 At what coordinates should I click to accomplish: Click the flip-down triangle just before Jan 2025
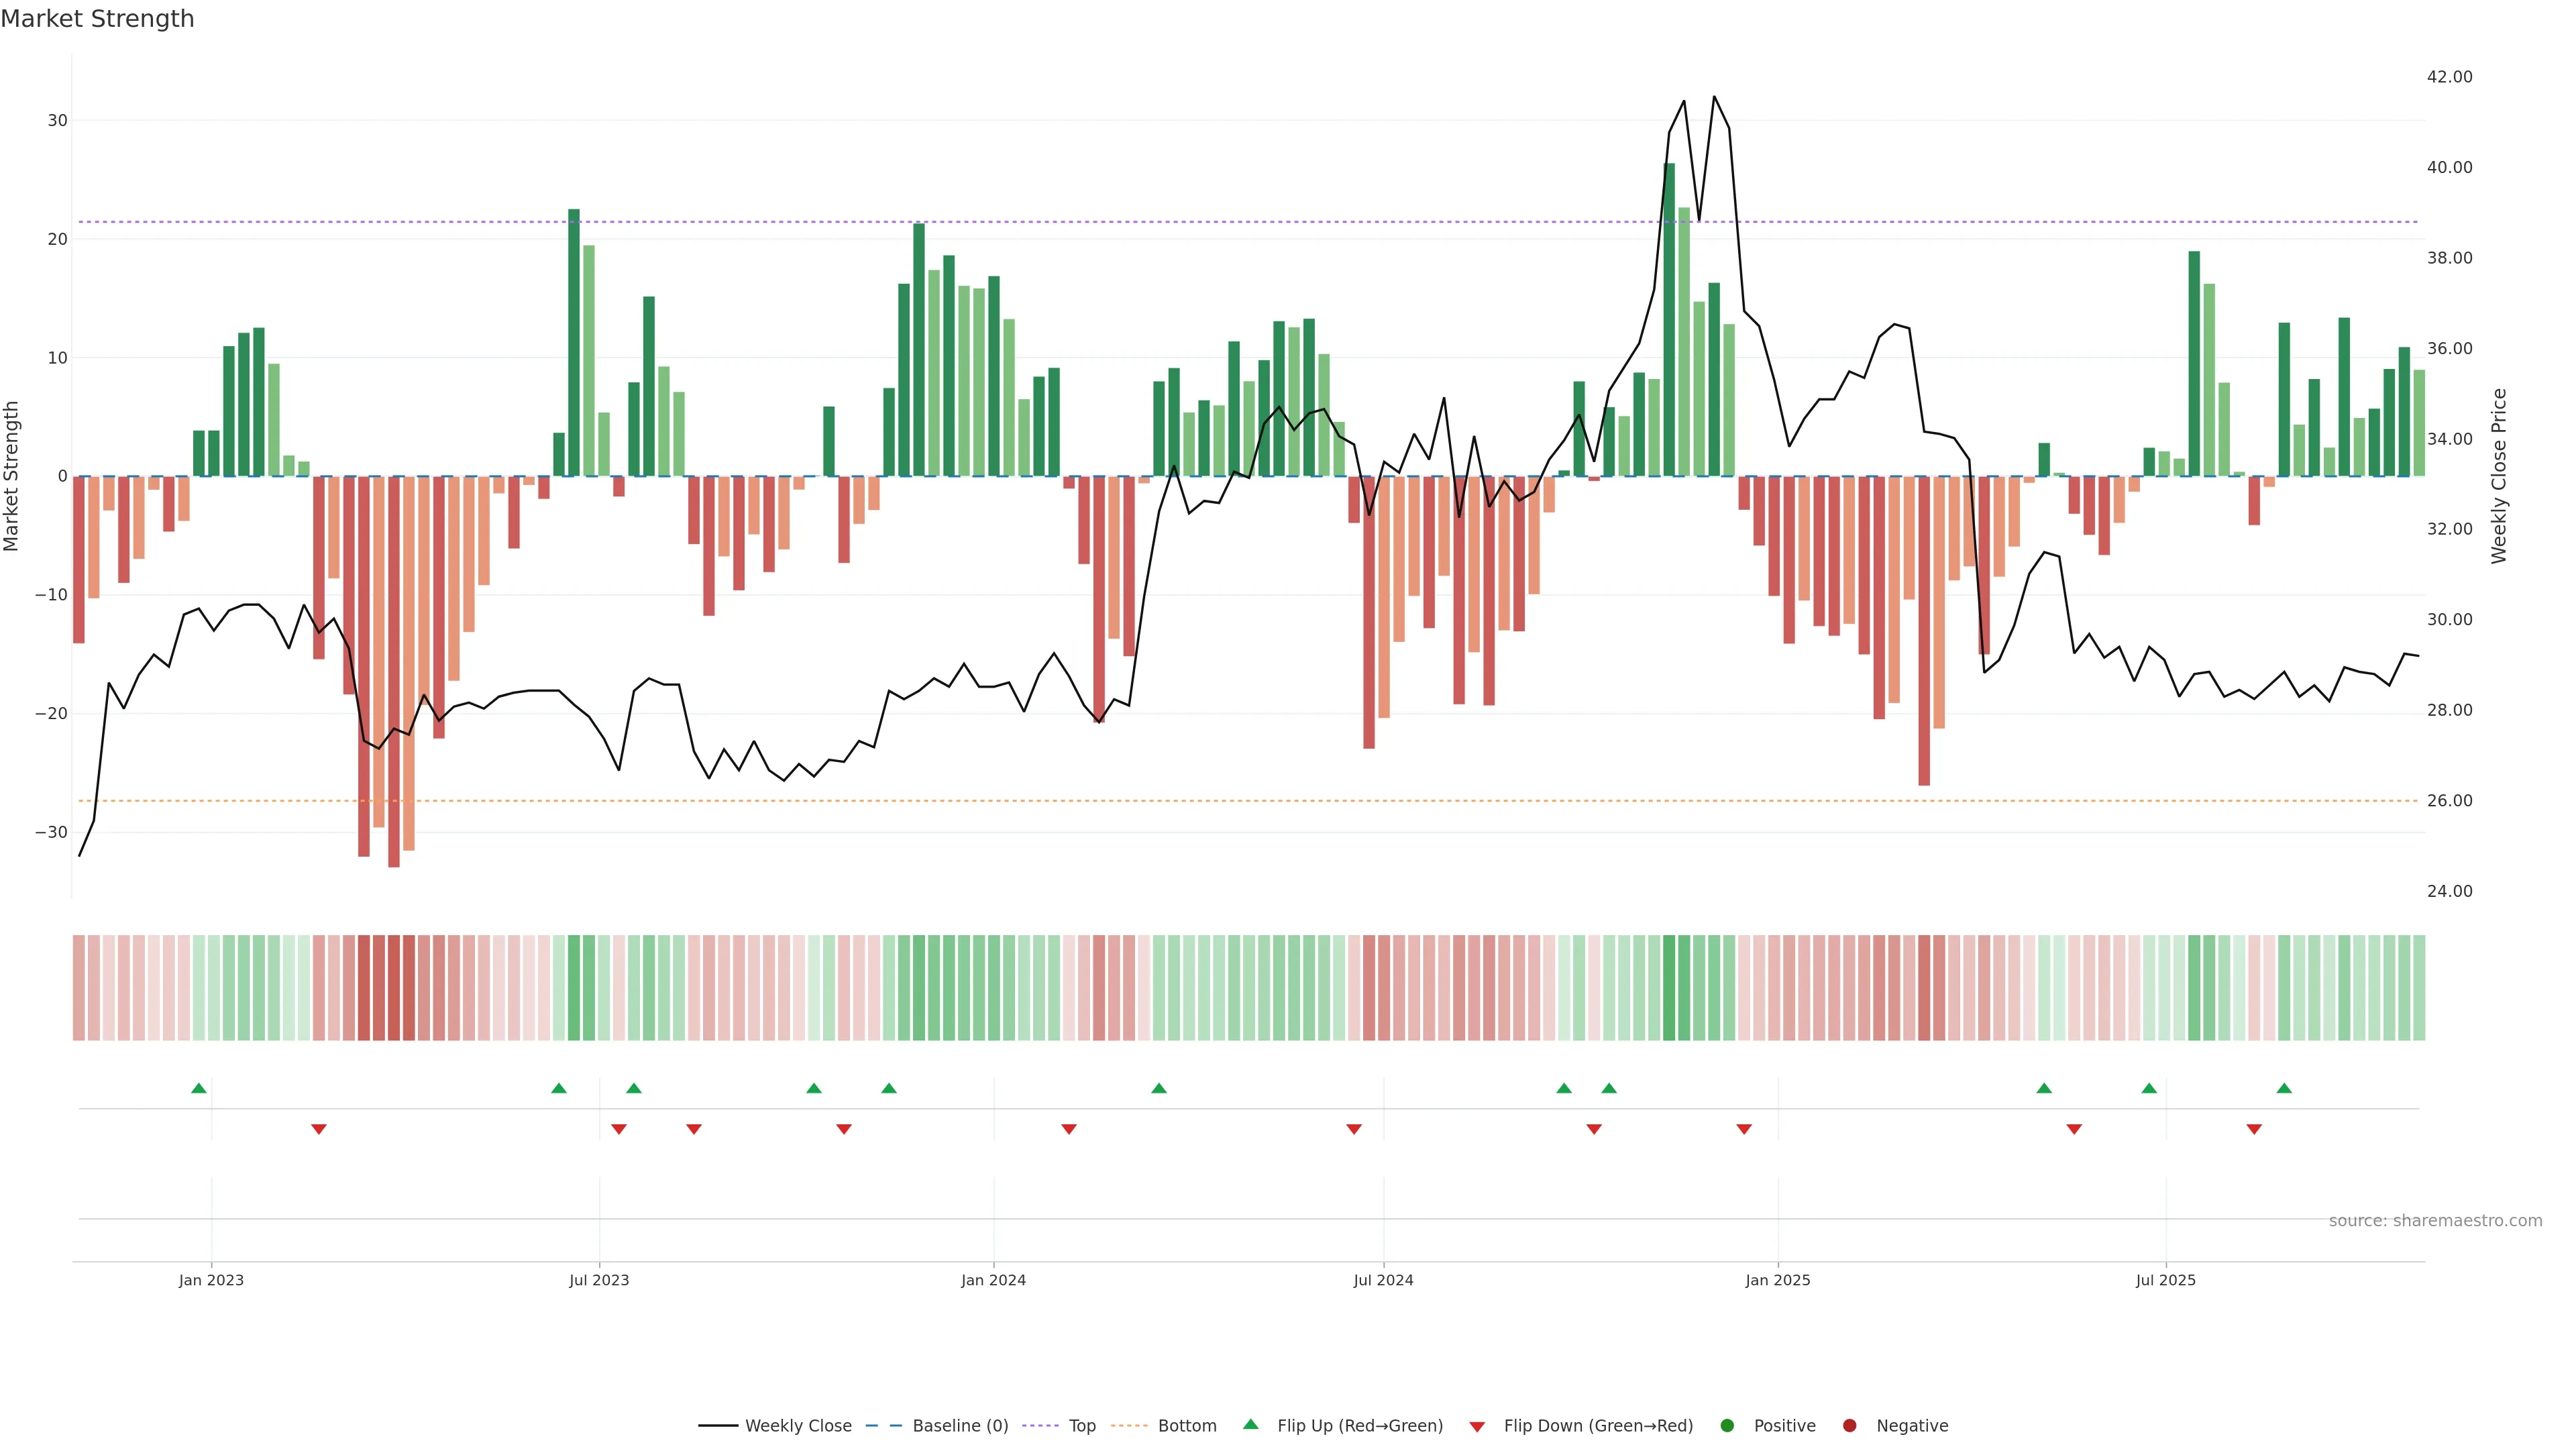pos(1744,1129)
